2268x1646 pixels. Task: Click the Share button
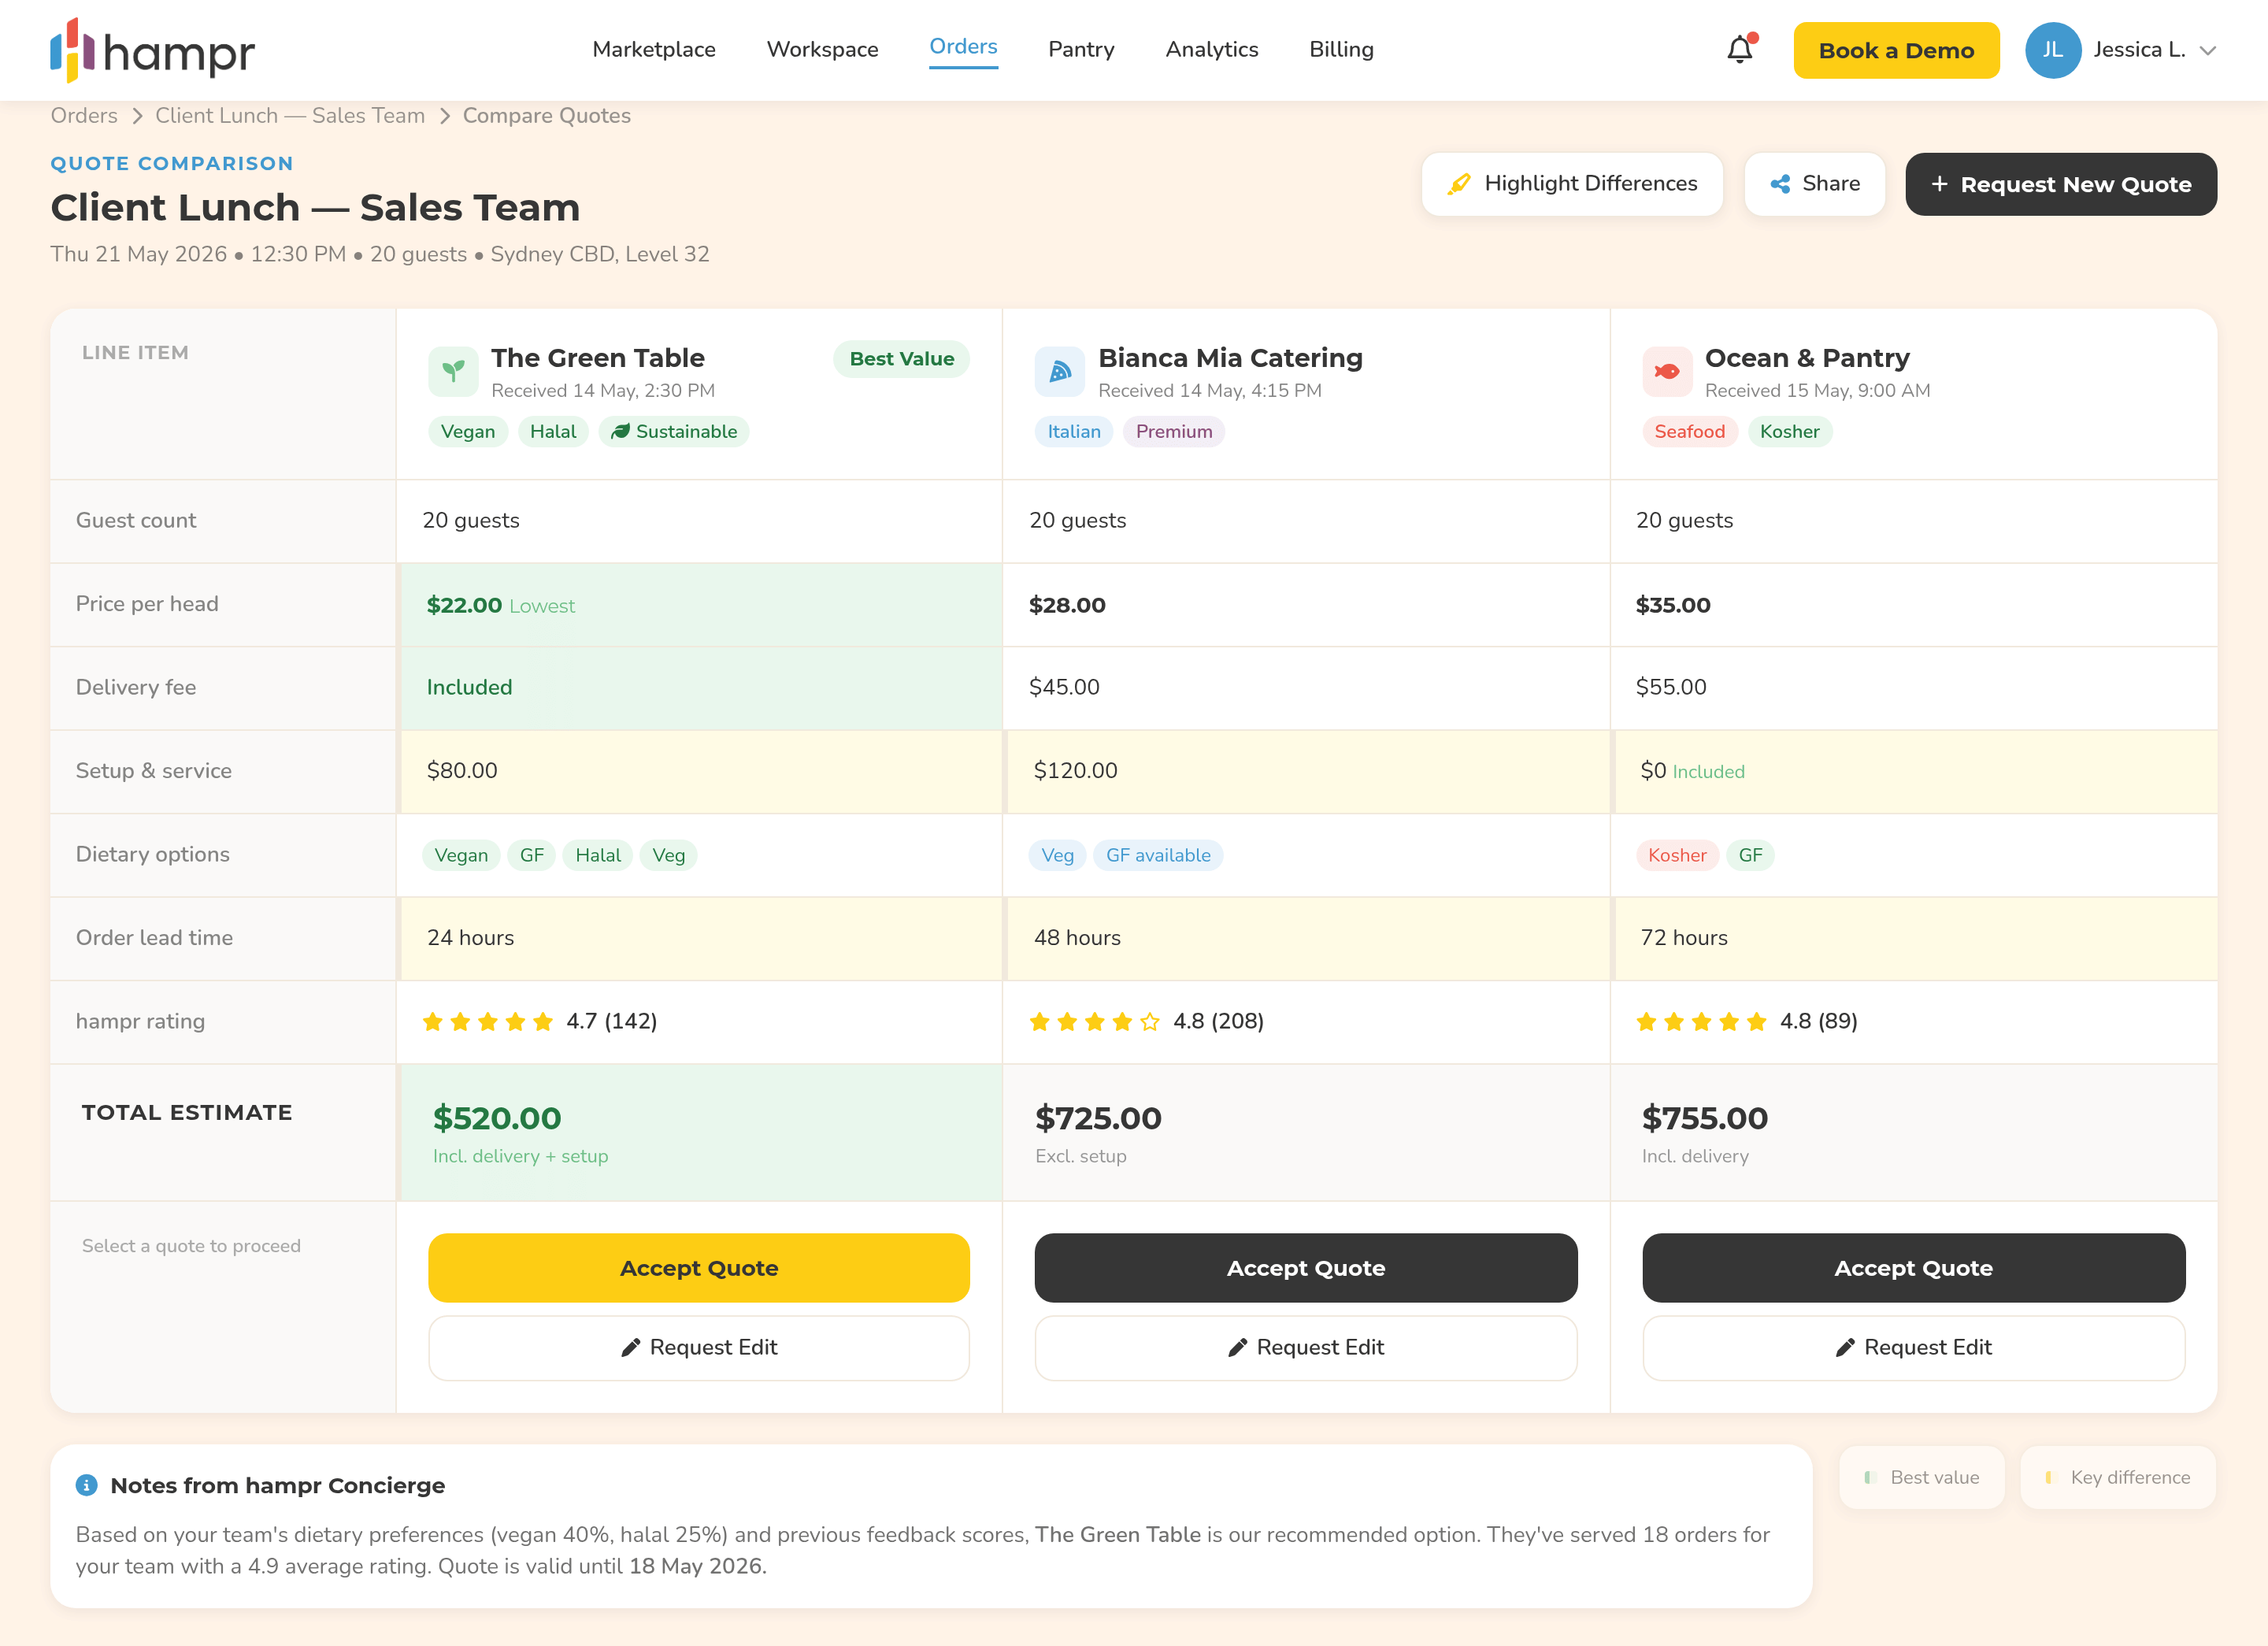(x=1814, y=184)
